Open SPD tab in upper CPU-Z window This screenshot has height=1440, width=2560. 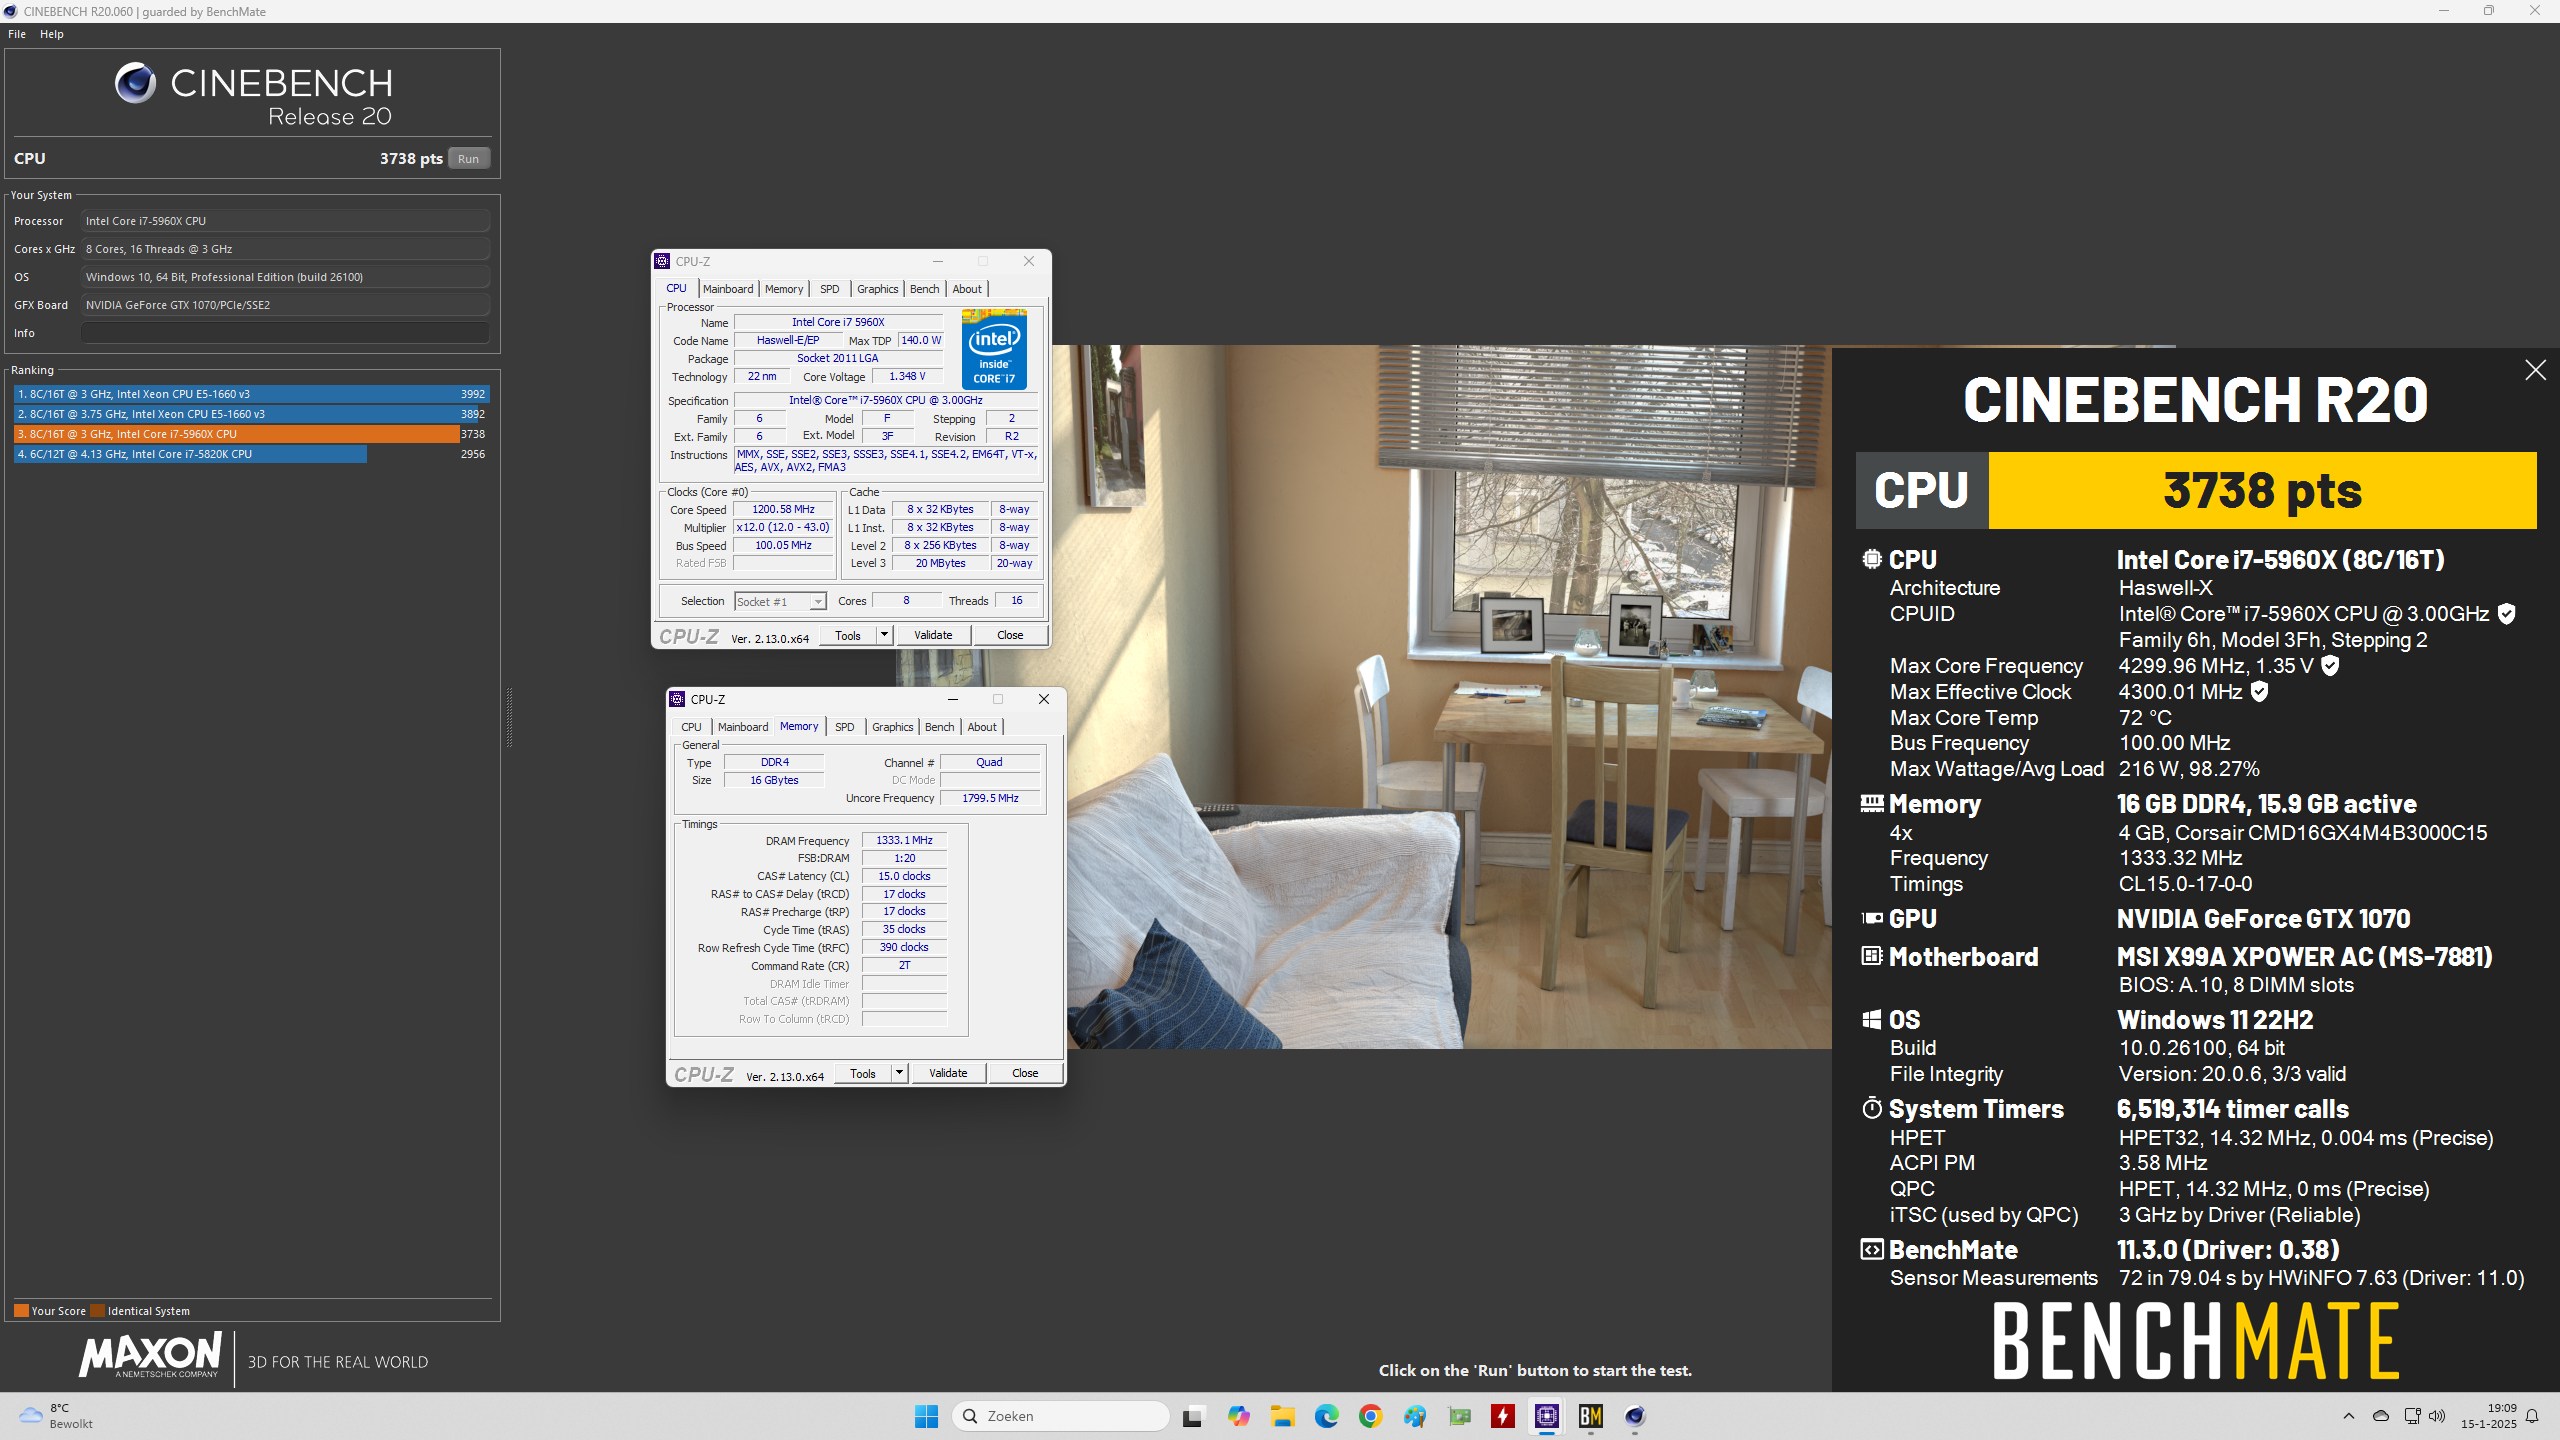click(x=830, y=289)
